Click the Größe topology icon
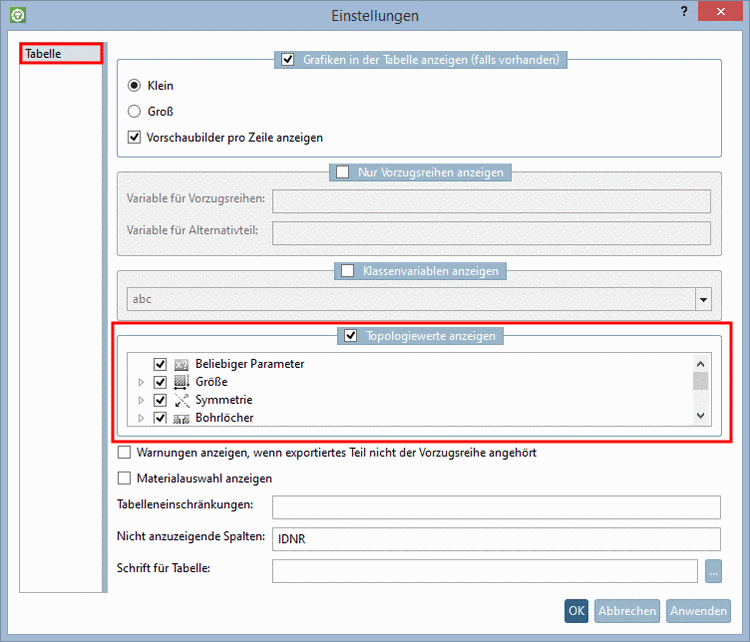The height and width of the screenshot is (642, 750). click(181, 382)
